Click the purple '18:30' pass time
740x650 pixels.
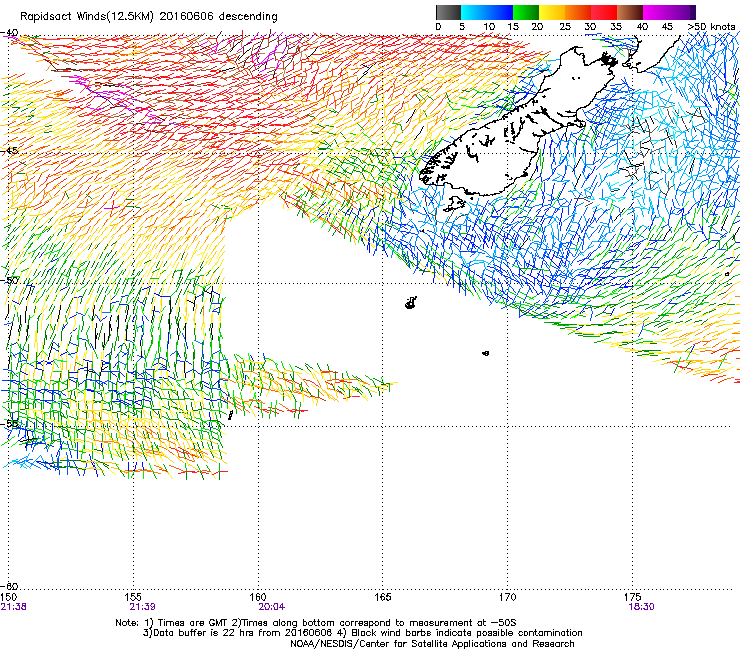click(x=641, y=607)
